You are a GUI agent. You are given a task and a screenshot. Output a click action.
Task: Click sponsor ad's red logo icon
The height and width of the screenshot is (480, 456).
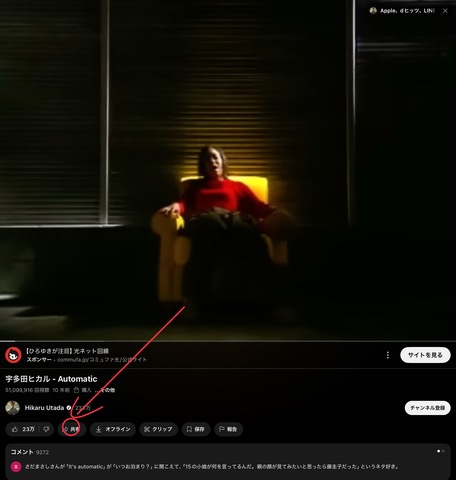(13, 355)
